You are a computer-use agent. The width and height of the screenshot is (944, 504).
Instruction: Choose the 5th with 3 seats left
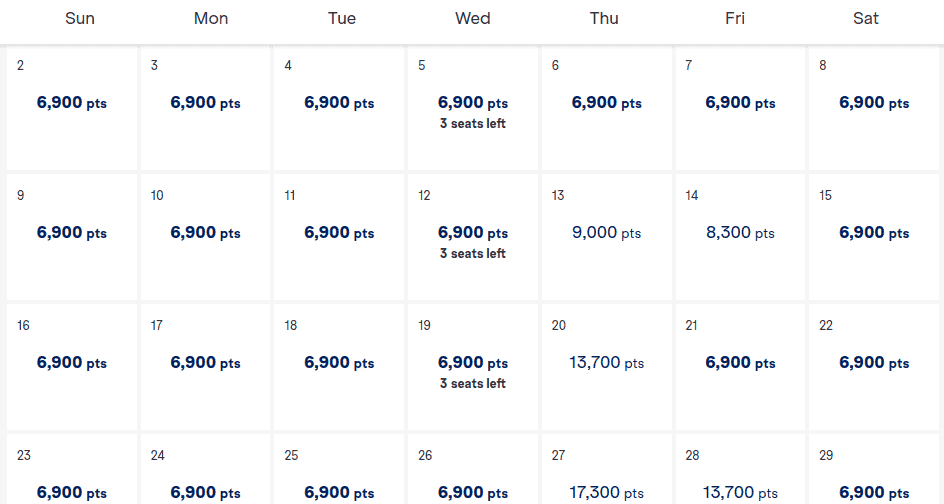472,108
